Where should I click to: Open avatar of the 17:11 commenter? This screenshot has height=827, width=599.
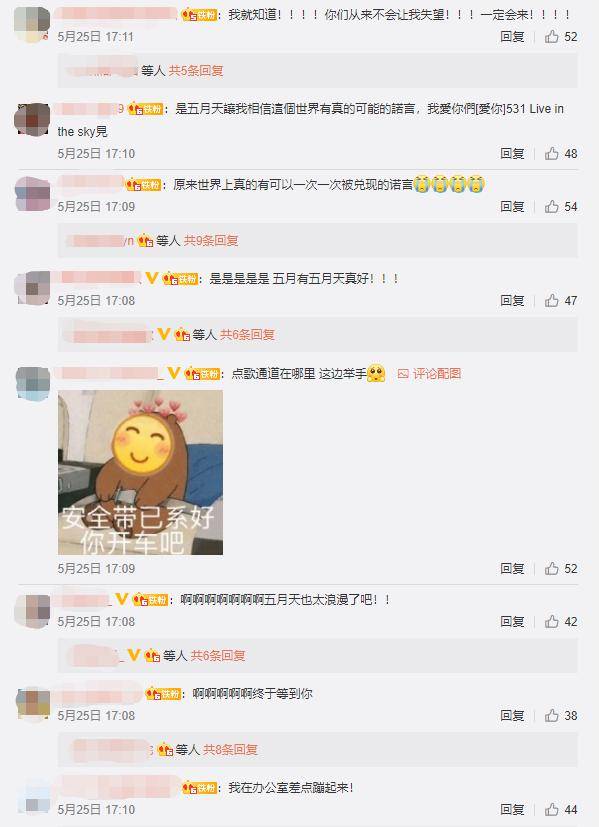[32, 23]
